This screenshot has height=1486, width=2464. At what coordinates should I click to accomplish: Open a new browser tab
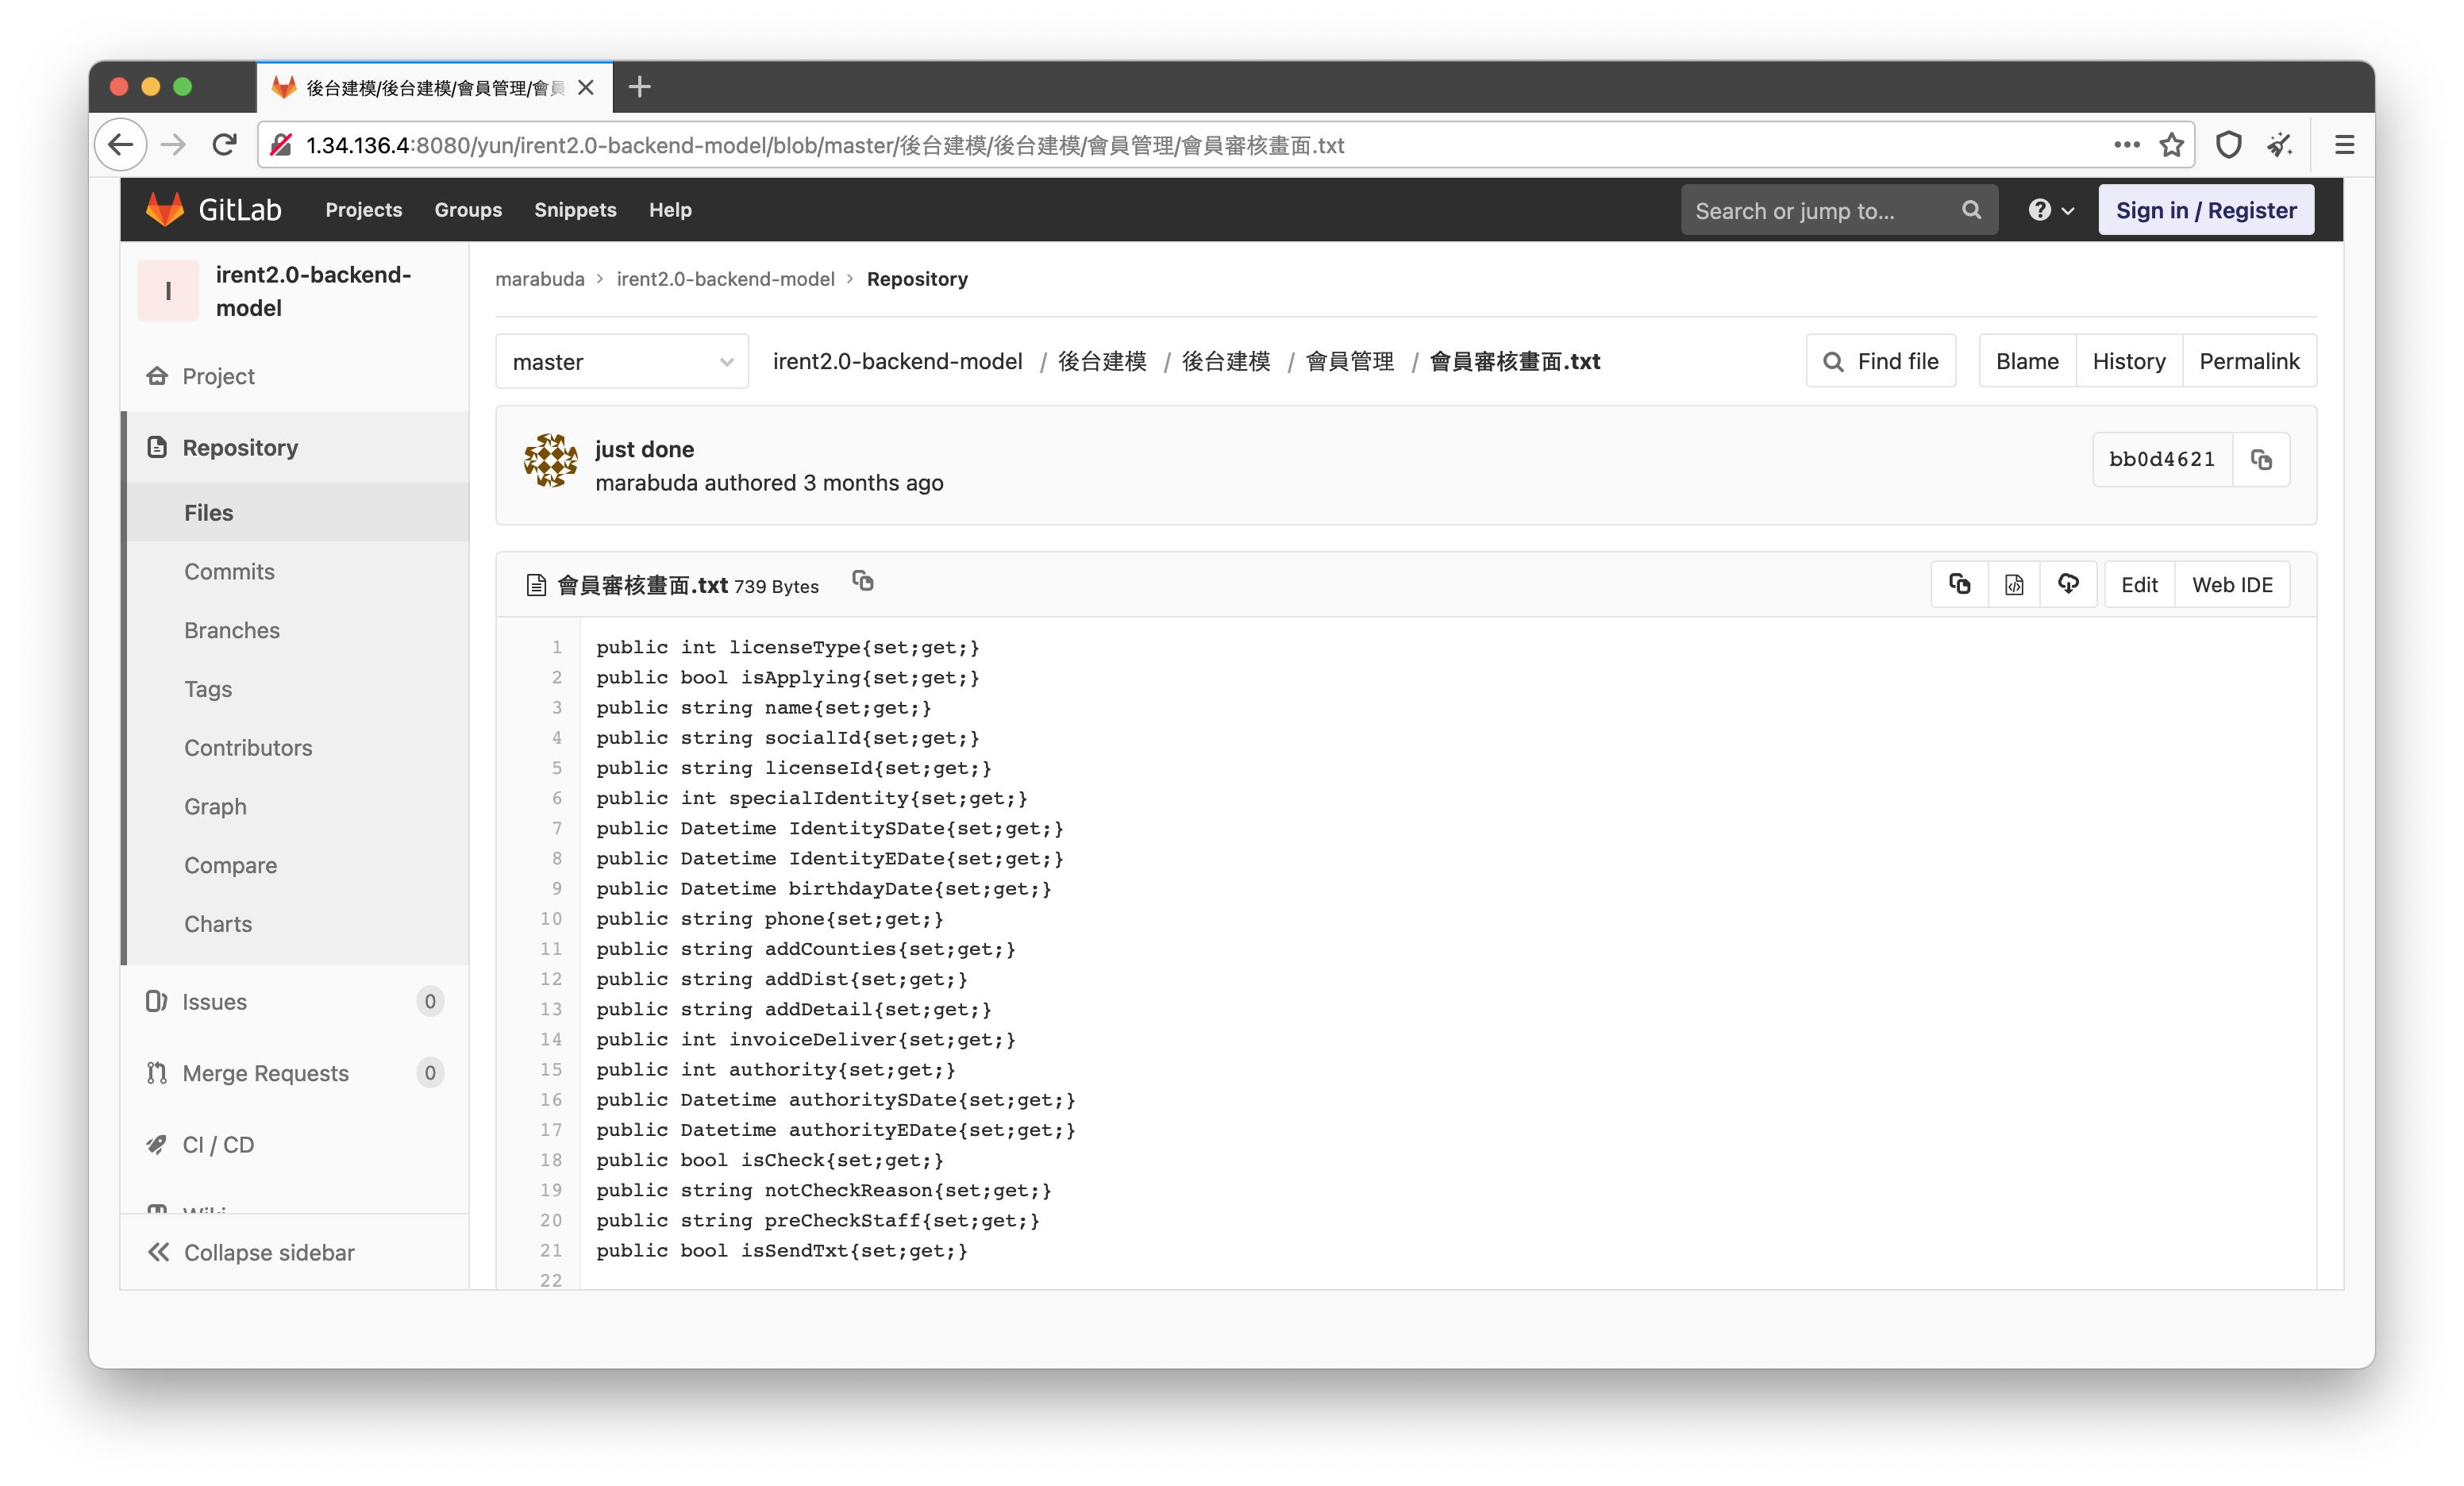coord(640,88)
